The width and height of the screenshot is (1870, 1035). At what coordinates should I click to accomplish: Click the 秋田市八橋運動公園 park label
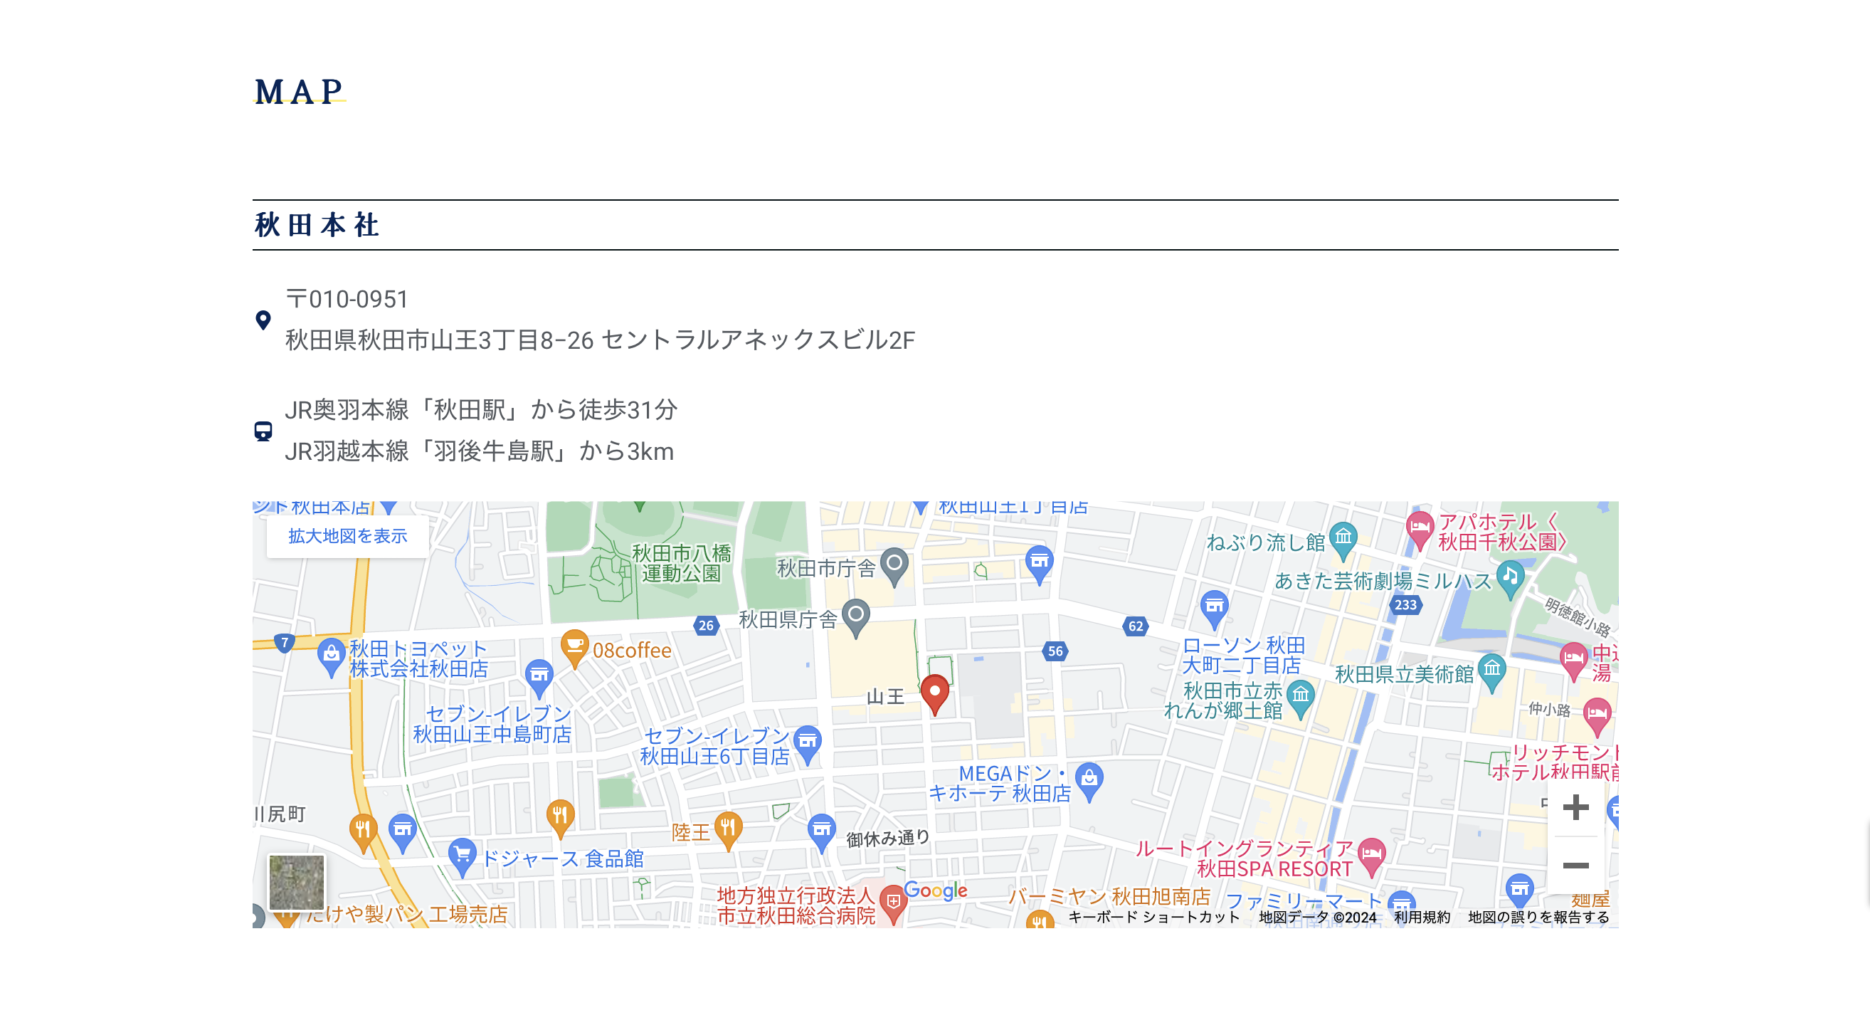682,563
